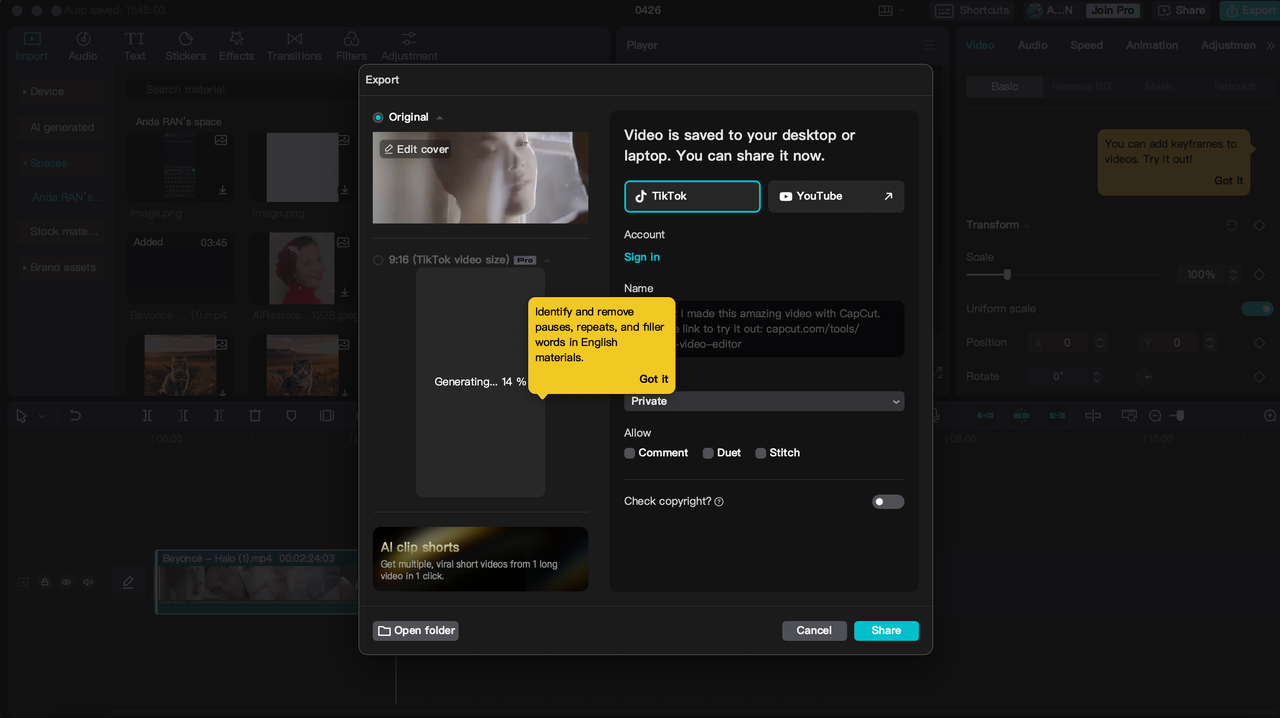The width and height of the screenshot is (1280, 718).
Task: Lock the main video track
Action: click(x=45, y=582)
